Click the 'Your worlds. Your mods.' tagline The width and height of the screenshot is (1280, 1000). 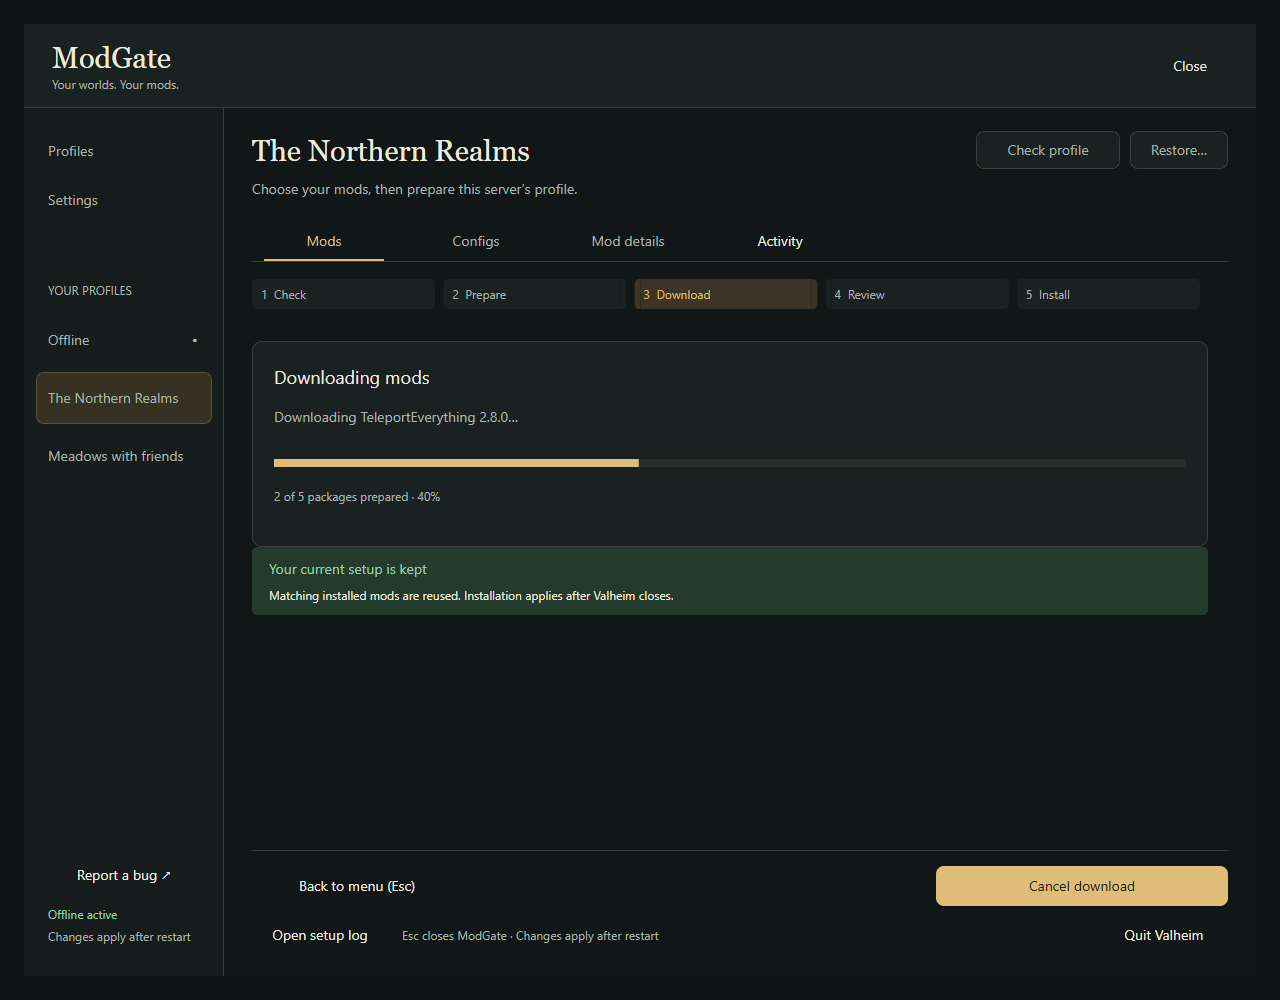tap(115, 85)
